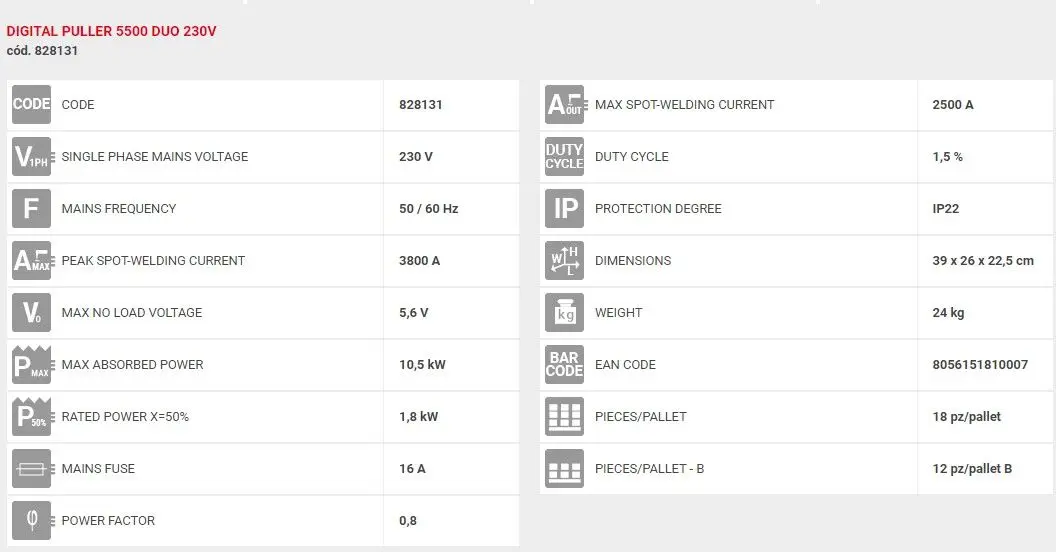Click the mains frequency F icon
The height and width of the screenshot is (552, 1056).
[31, 209]
